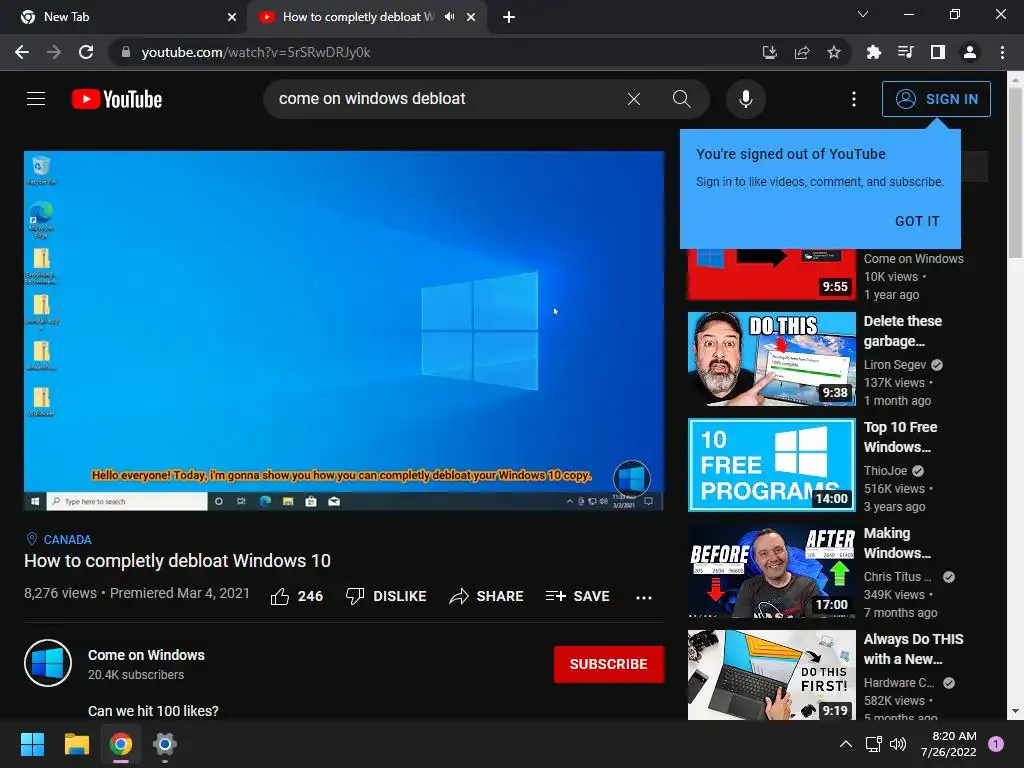Screen dimensions: 1024x768
Task: Click the URL address bar
Action: (431, 52)
